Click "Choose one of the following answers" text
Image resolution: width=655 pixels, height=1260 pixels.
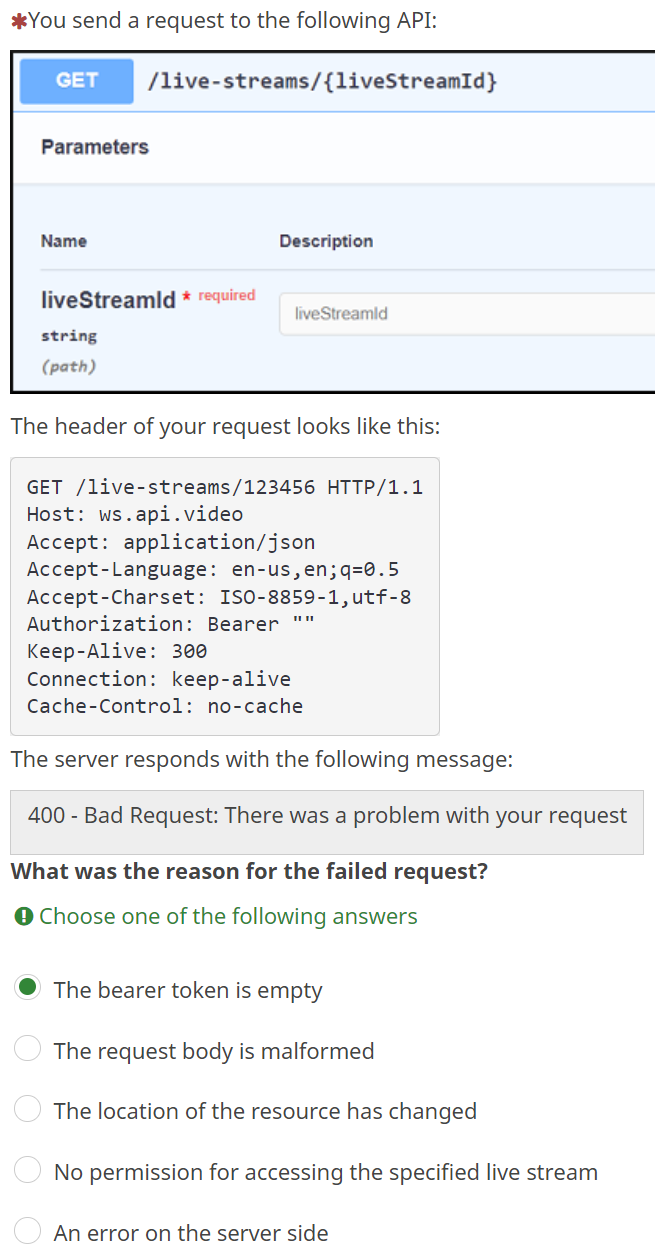(x=228, y=916)
